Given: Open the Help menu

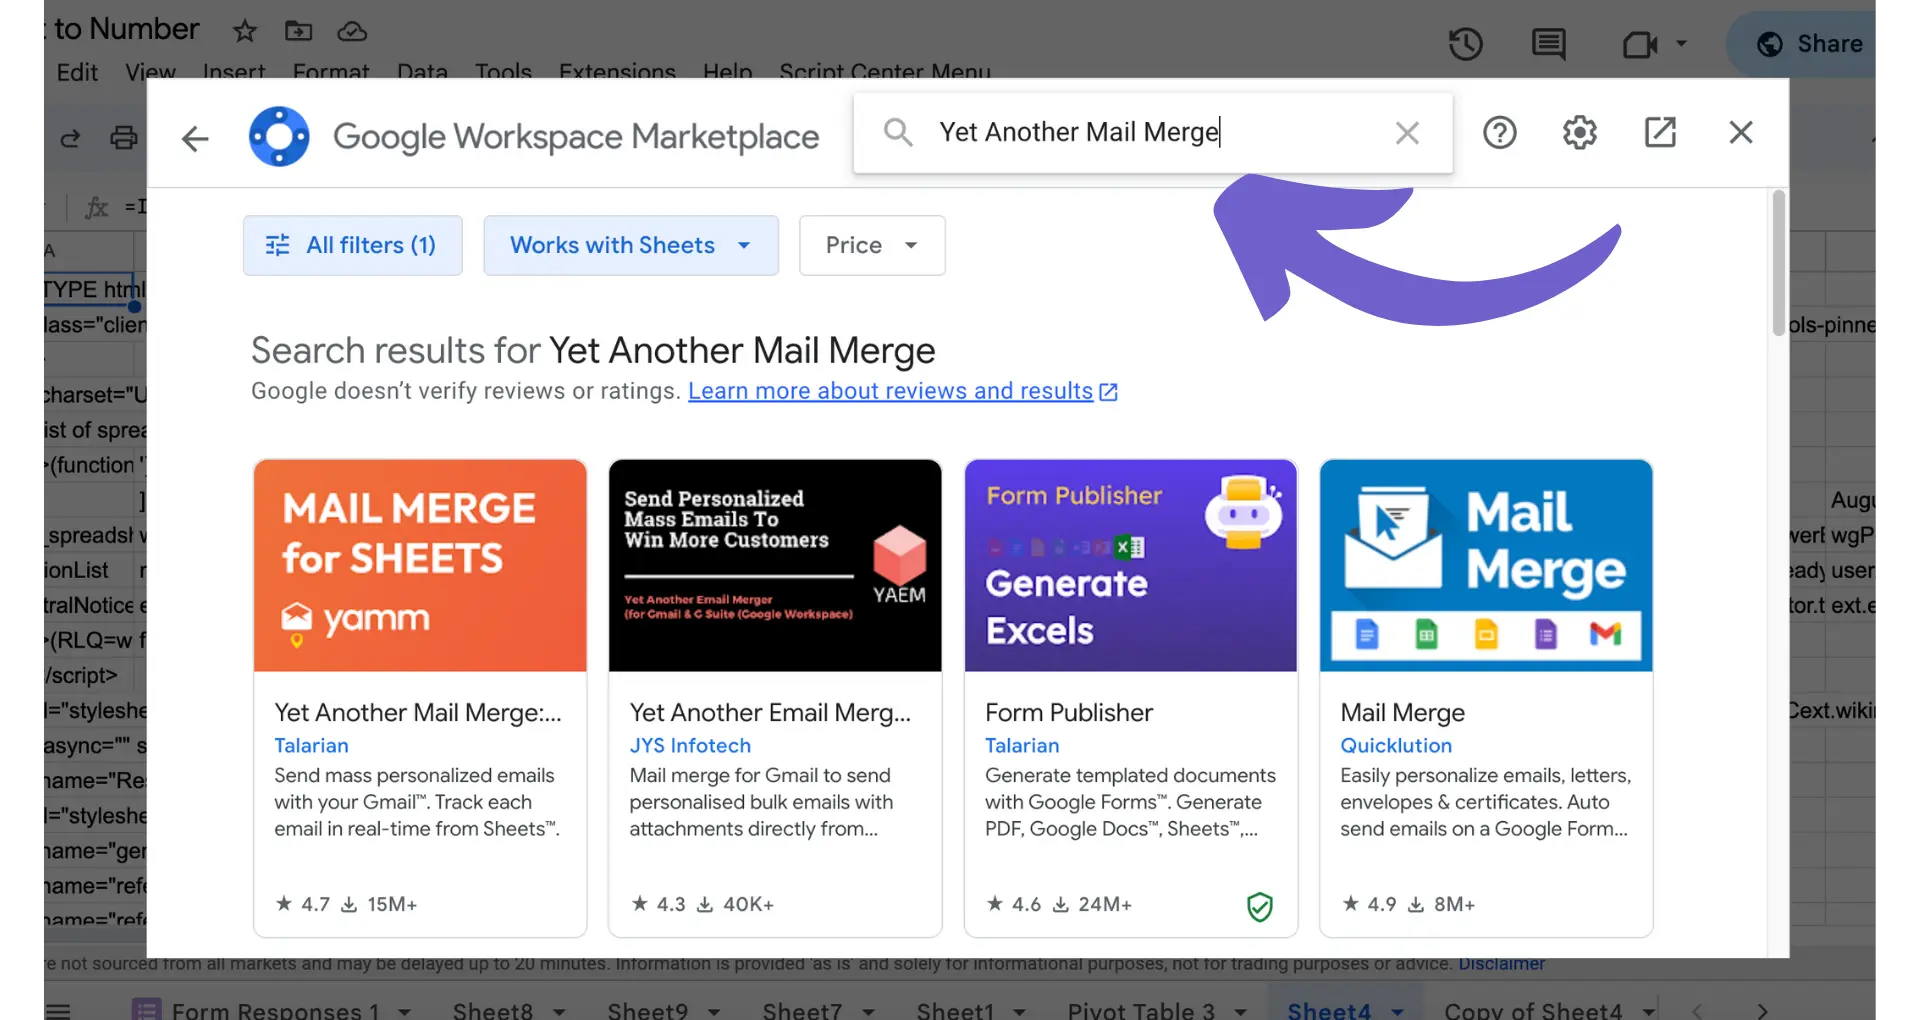Looking at the screenshot, I should [727, 72].
